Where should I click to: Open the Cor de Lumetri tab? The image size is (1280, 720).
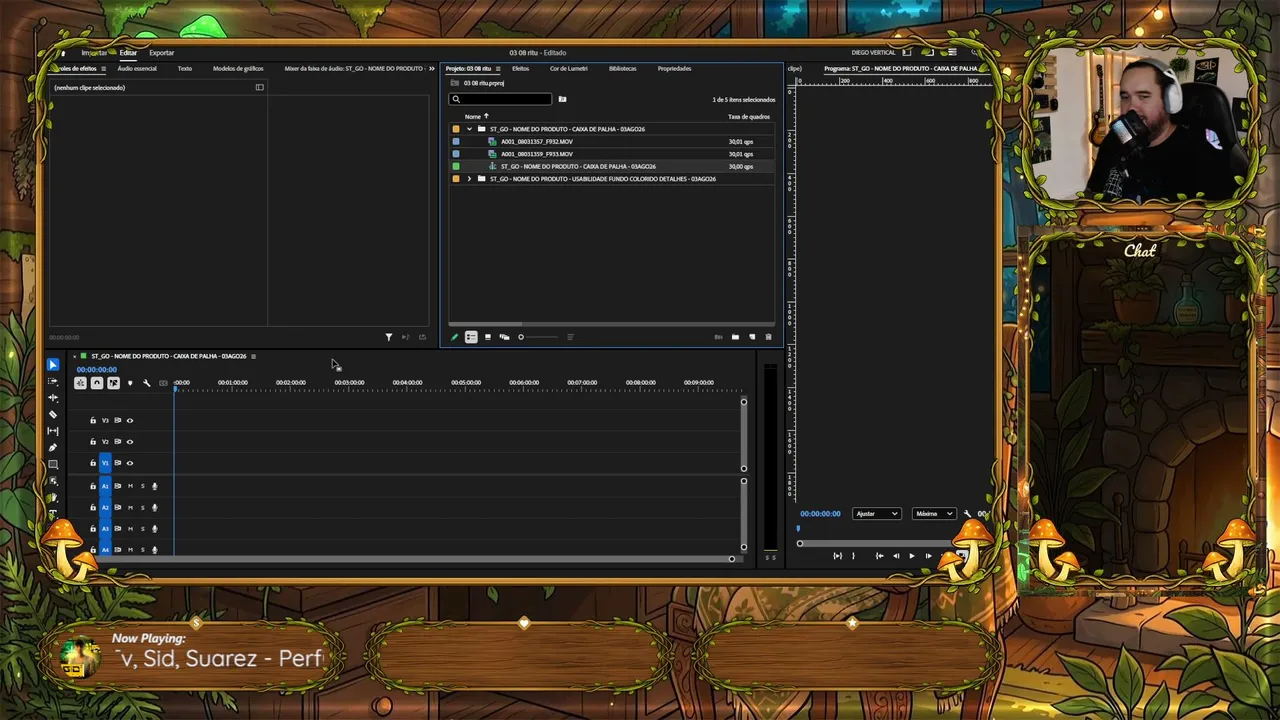coord(569,69)
